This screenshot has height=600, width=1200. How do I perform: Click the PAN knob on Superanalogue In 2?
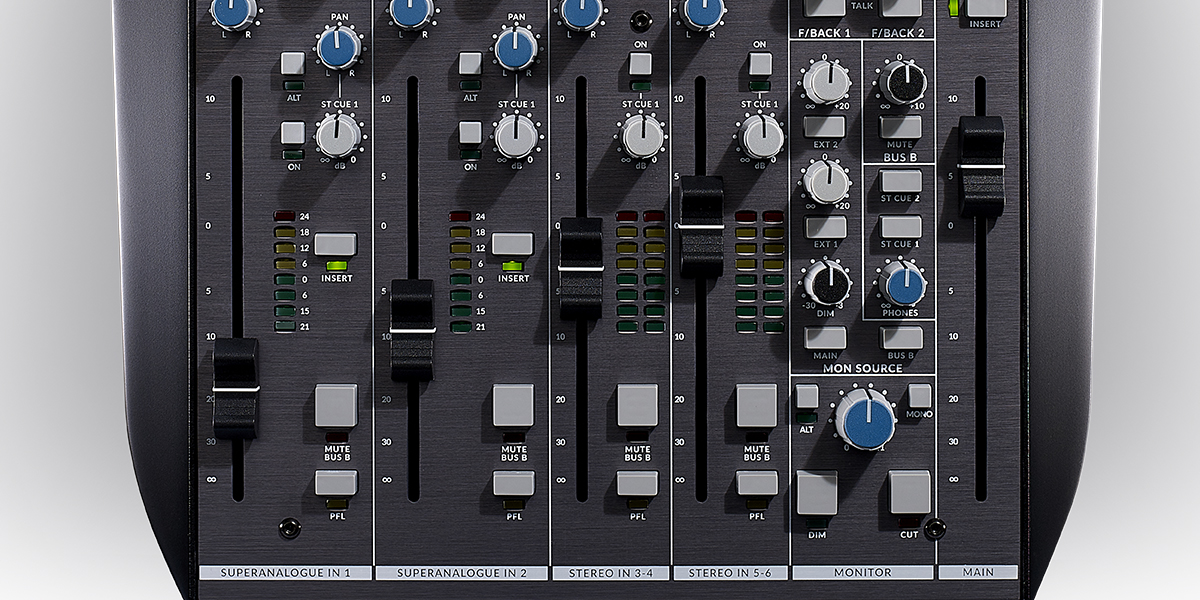tap(516, 47)
